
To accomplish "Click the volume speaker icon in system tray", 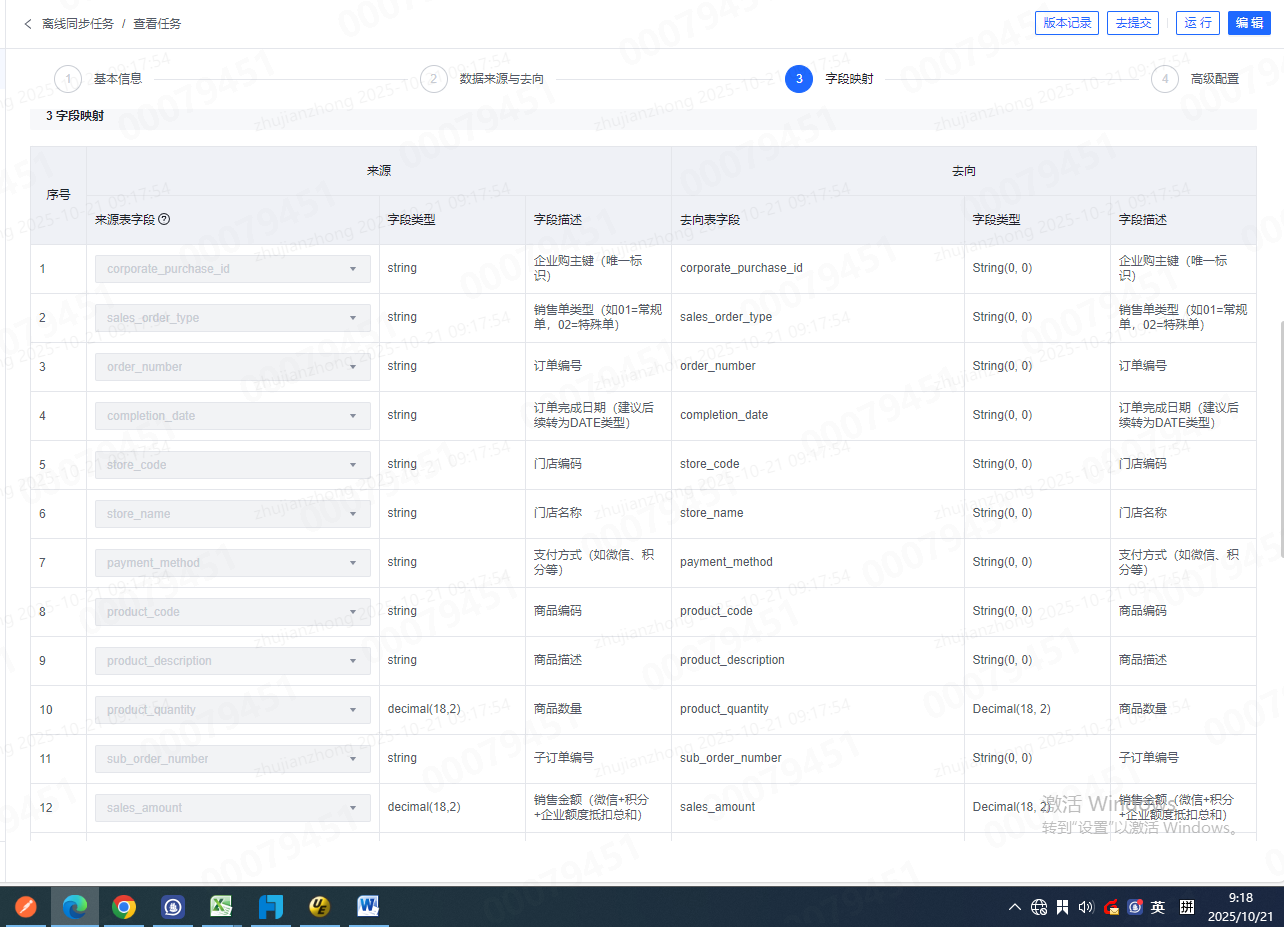I will 1086,907.
